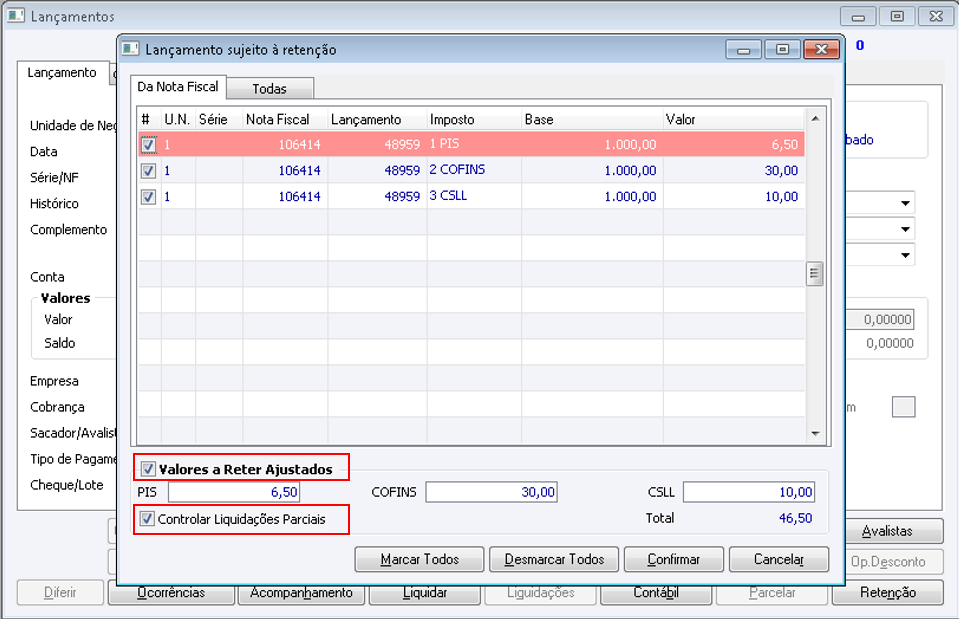Uncheck the PIS row checkbox

point(149,145)
